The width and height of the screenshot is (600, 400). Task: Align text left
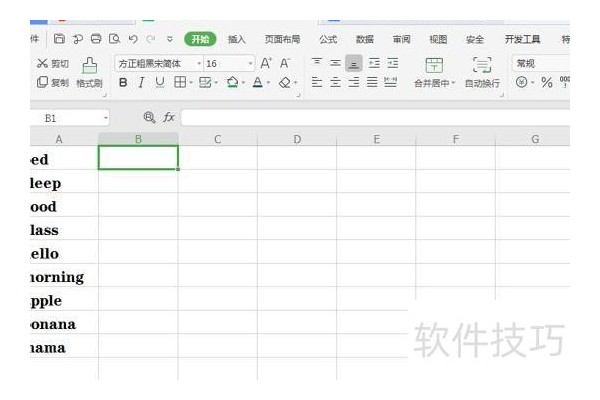pyautogui.click(x=316, y=82)
